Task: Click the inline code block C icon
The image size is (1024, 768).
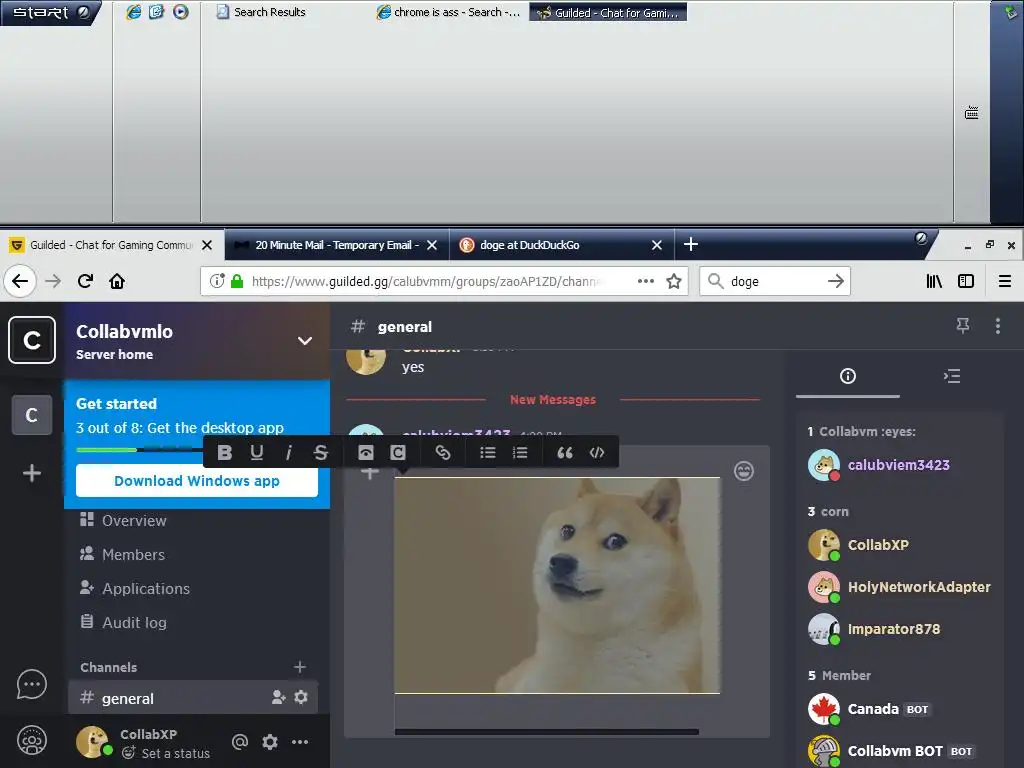Action: point(398,452)
